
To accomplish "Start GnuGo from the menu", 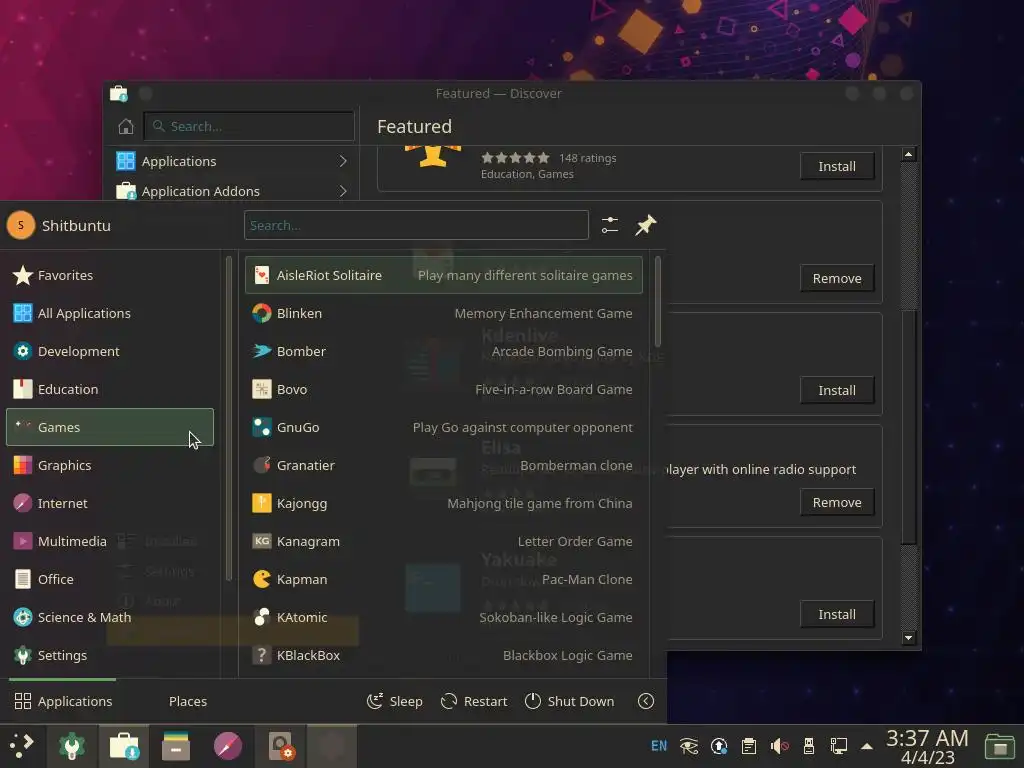I will 443,427.
